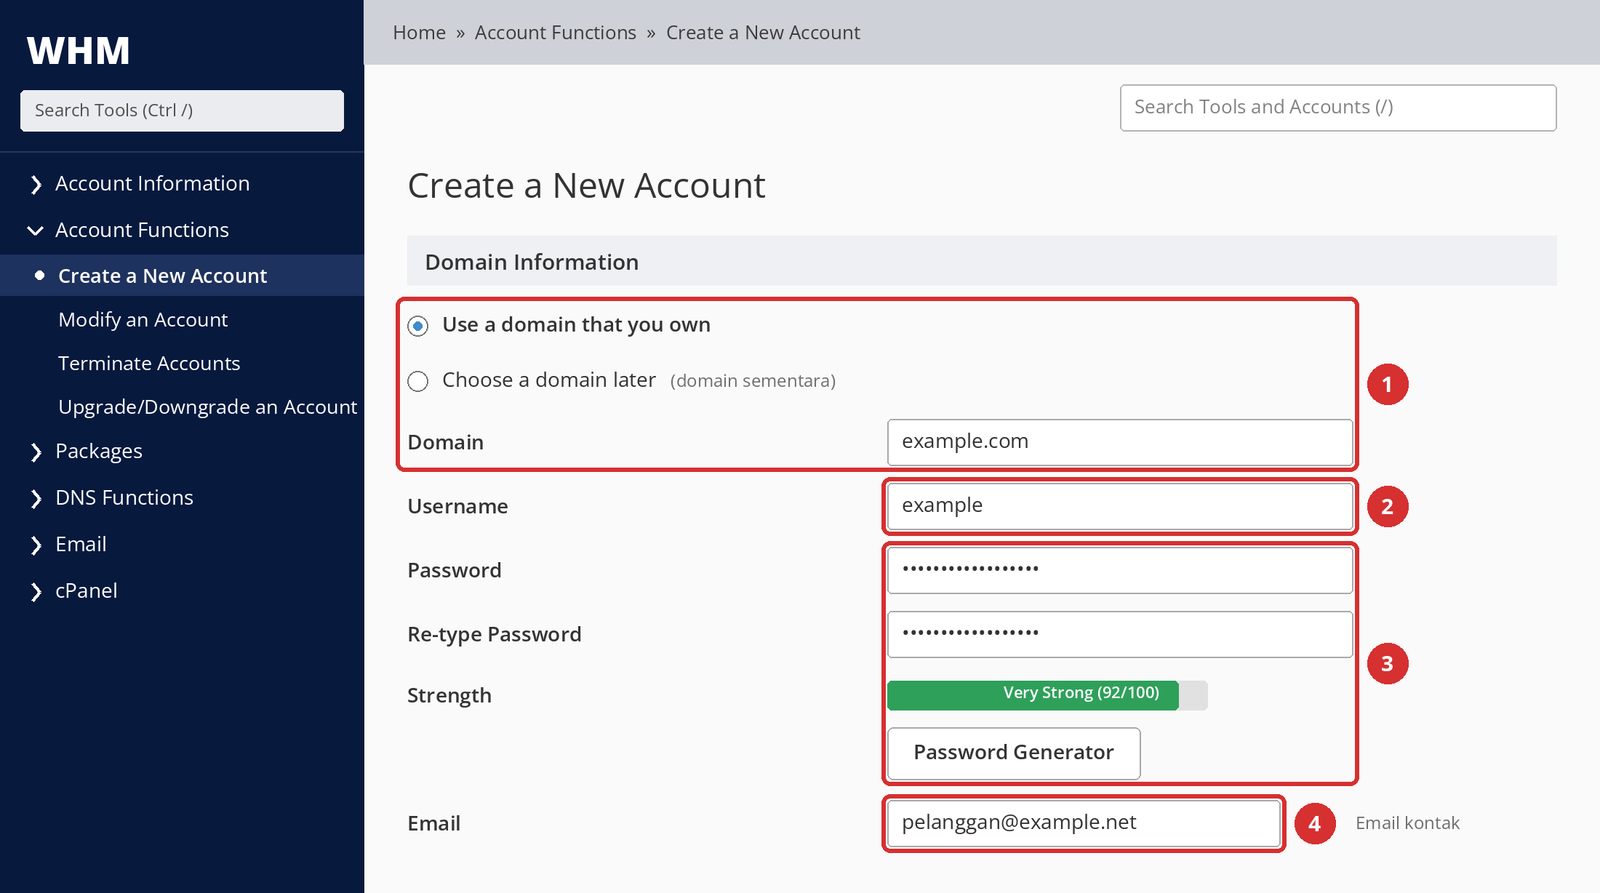
Task: Click the Re-type Password input field
Action: point(1120,634)
